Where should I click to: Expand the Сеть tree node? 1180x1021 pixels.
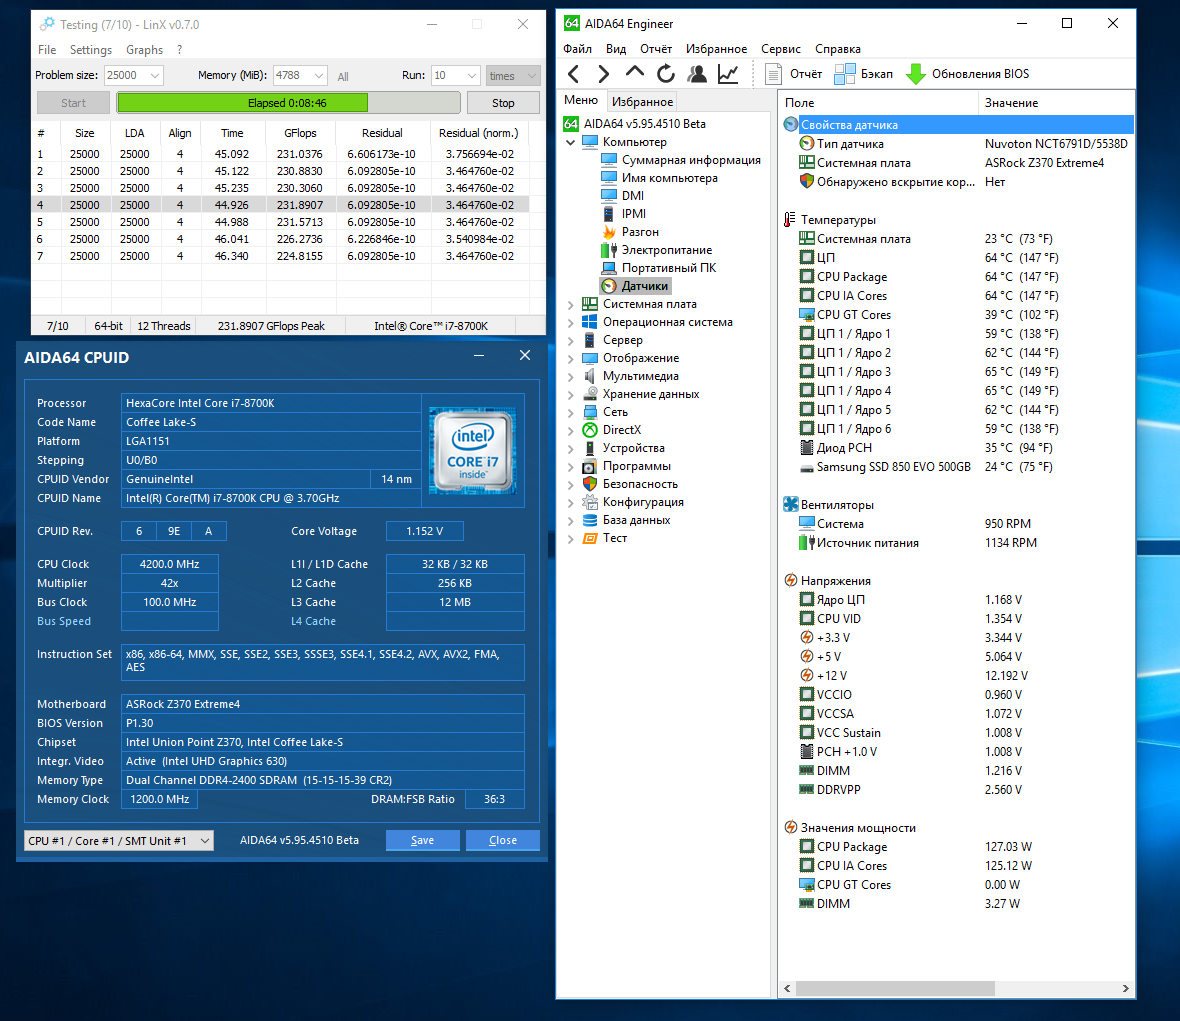570,413
